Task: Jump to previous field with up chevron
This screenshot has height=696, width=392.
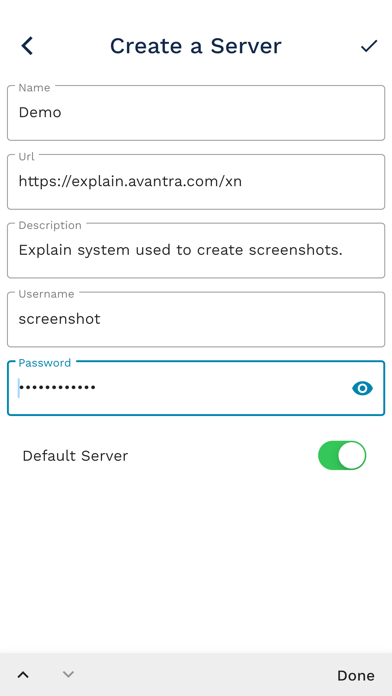Action: 23,675
